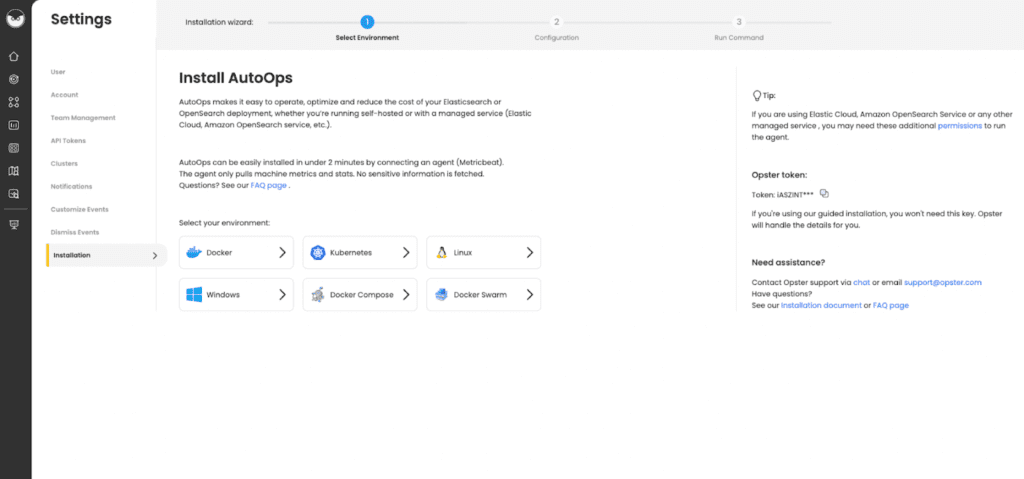Click the circular target sidebar icon
The width and height of the screenshot is (1024, 479).
(14, 80)
